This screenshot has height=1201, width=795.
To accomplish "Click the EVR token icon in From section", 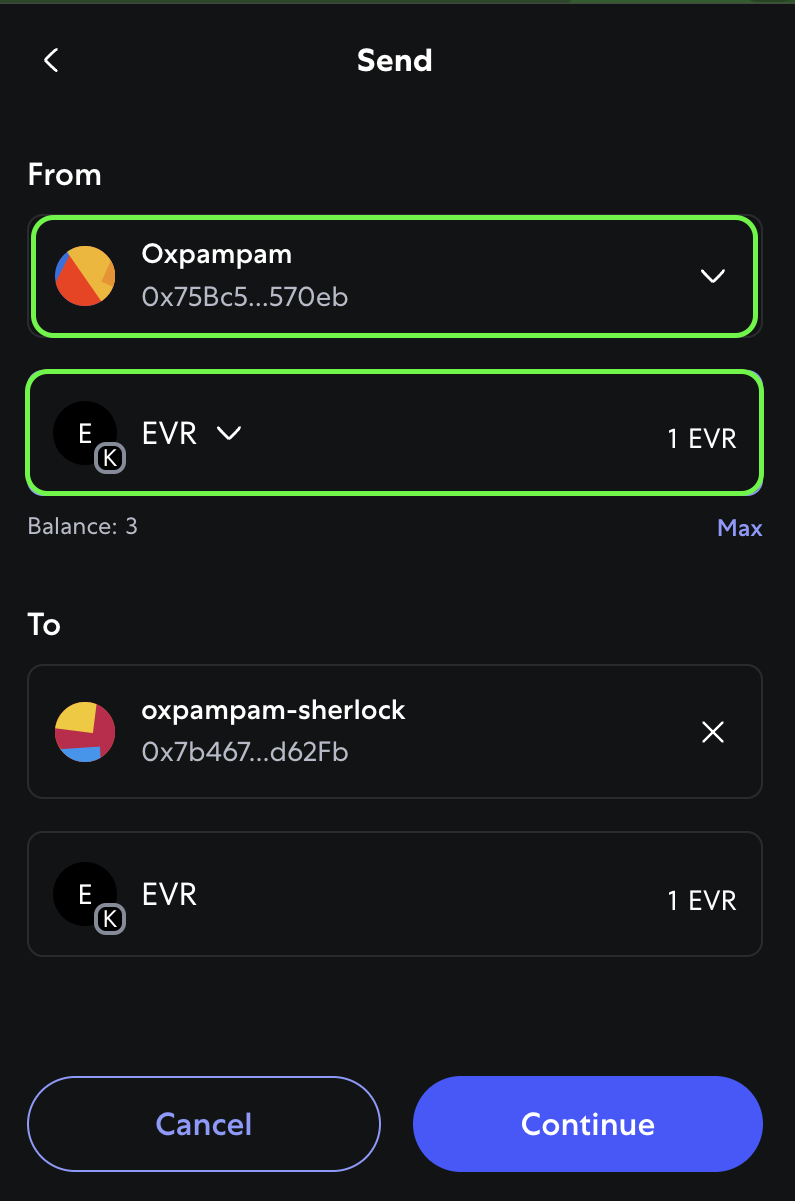I will (85, 433).
